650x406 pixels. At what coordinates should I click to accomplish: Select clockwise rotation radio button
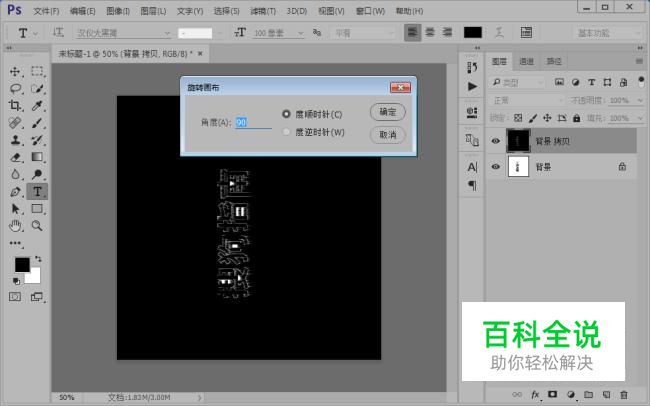pos(286,114)
